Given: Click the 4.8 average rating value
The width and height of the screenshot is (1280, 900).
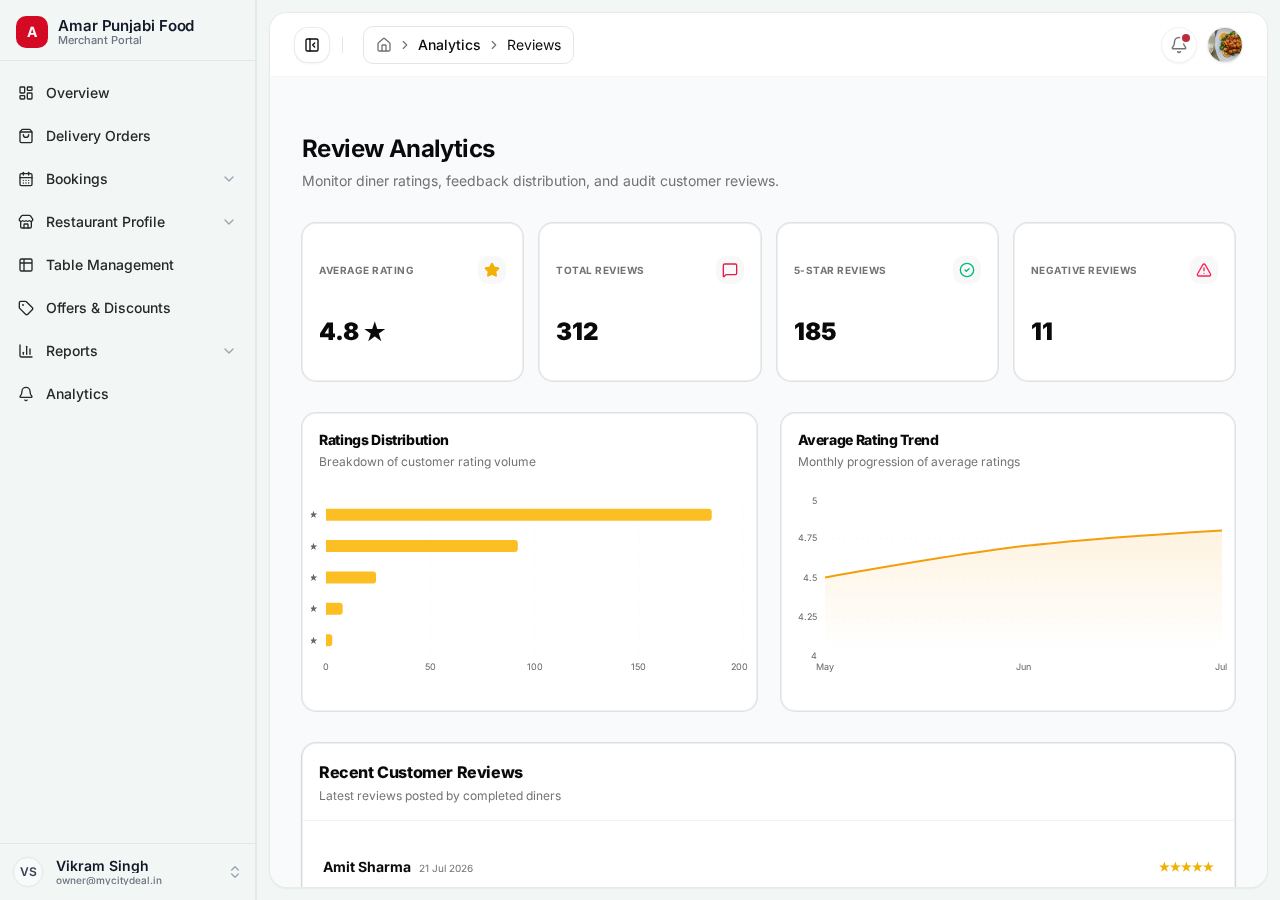Looking at the screenshot, I should [352, 331].
